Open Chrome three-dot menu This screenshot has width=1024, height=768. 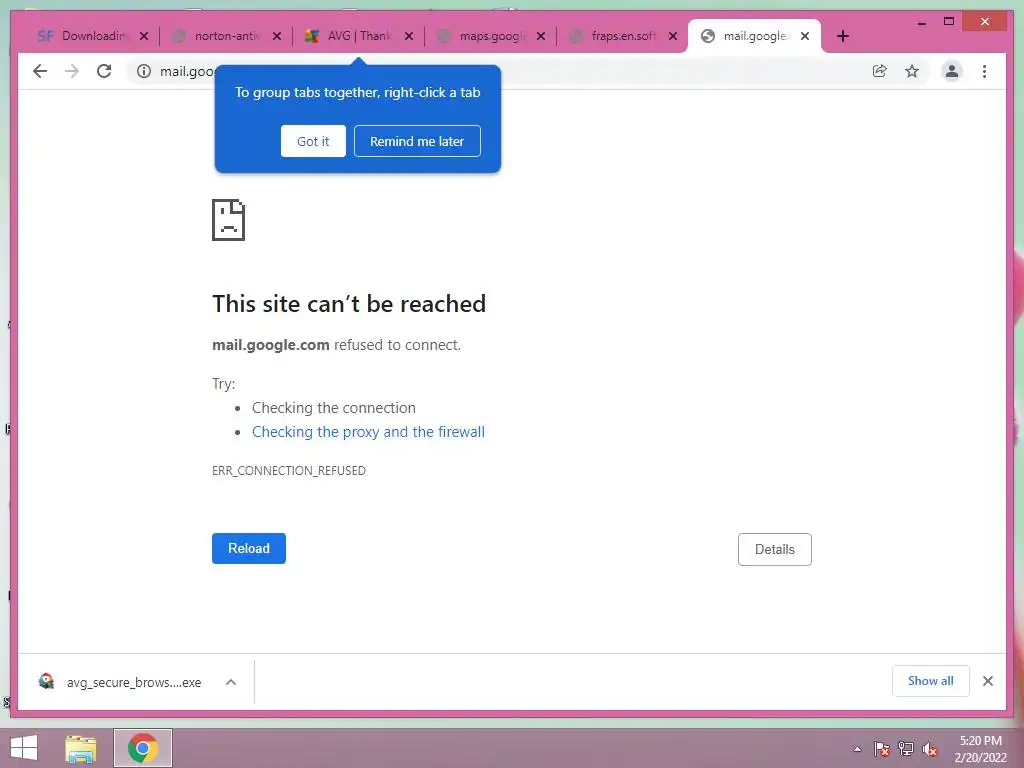984,71
